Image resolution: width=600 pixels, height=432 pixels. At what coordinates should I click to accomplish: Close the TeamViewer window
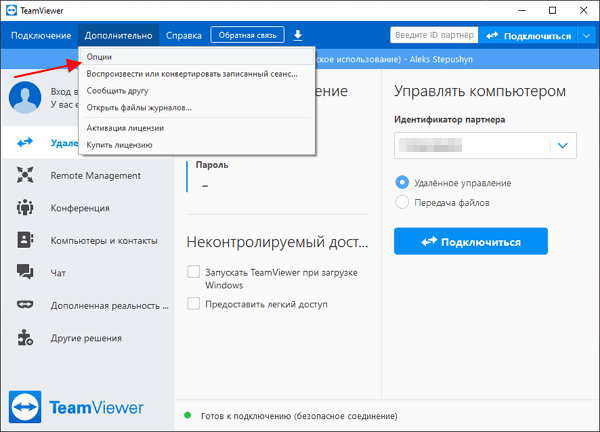click(x=584, y=10)
